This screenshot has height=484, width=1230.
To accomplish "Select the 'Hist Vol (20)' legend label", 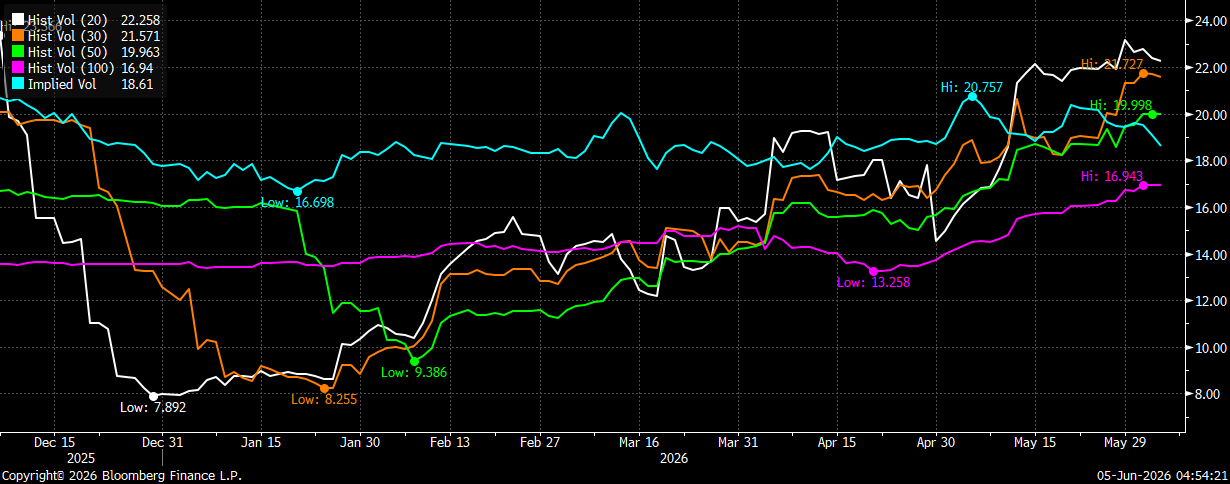I will 67,20.
